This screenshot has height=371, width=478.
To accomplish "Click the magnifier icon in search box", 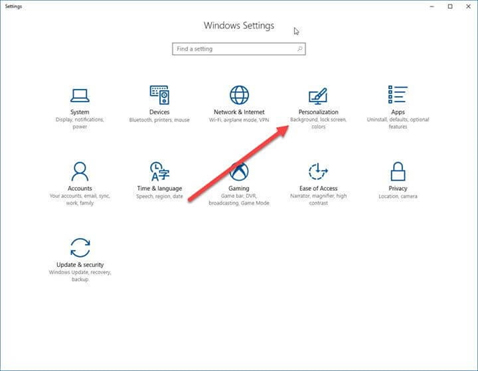I will coord(300,49).
